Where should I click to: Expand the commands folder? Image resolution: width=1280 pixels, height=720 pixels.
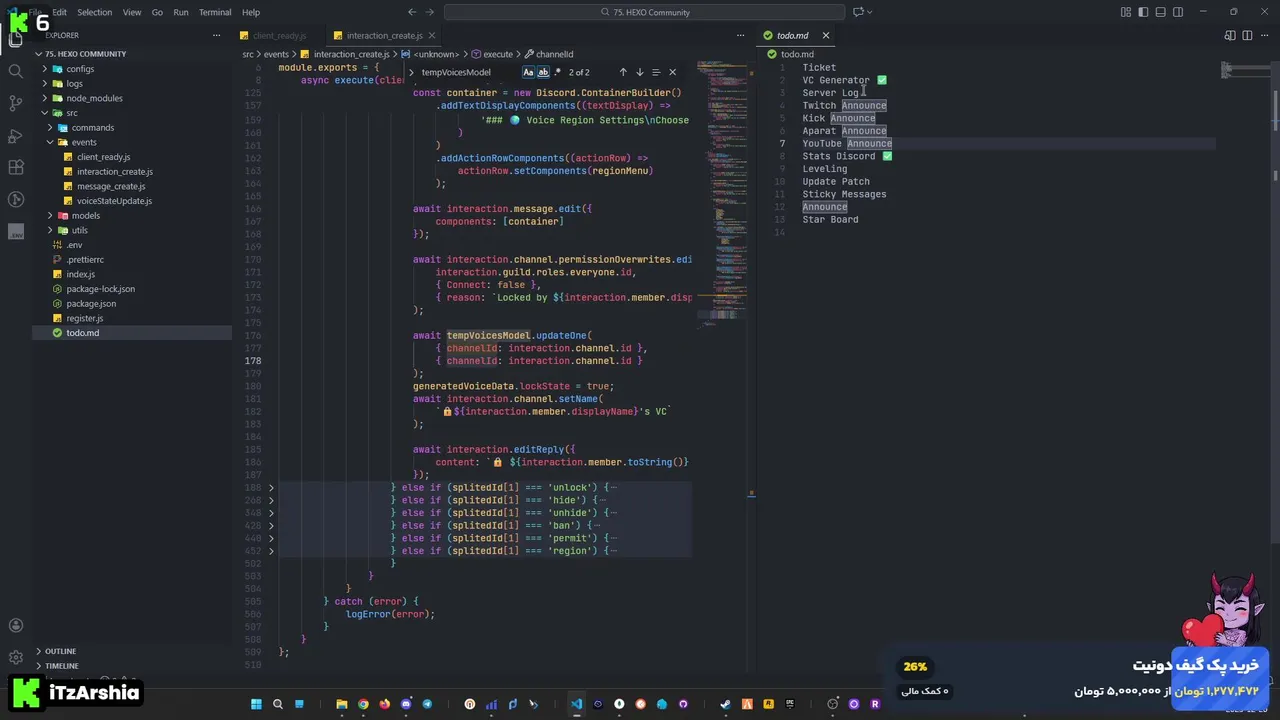(x=92, y=128)
